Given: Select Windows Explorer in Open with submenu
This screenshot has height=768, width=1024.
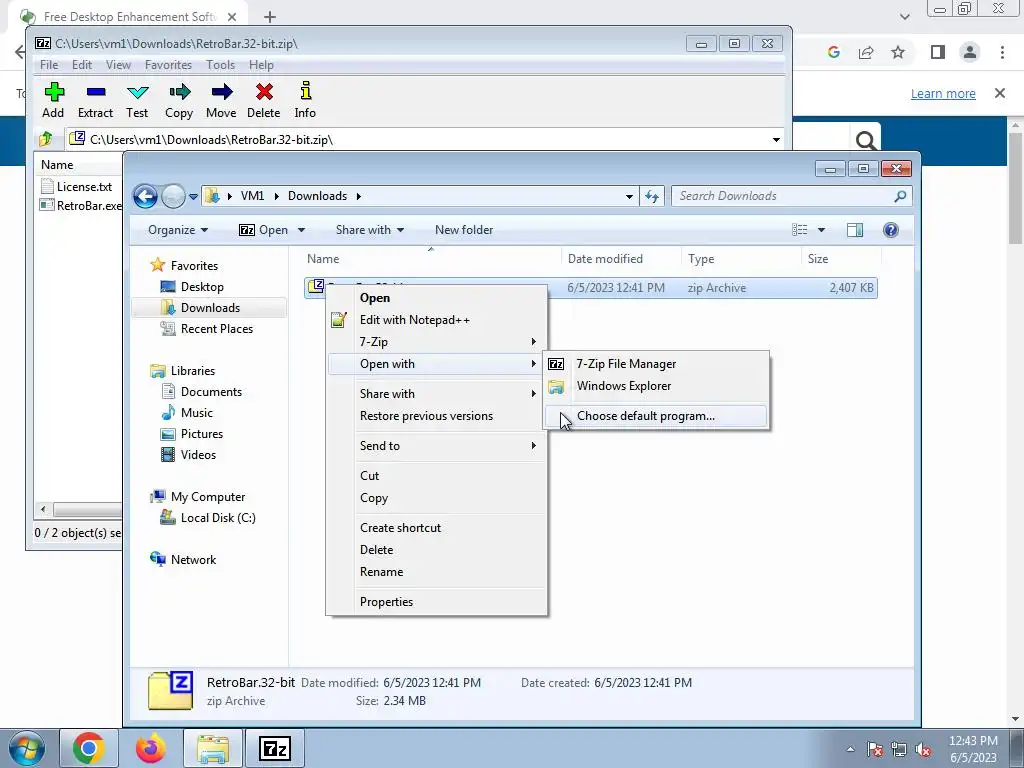Looking at the screenshot, I should [x=656, y=386].
